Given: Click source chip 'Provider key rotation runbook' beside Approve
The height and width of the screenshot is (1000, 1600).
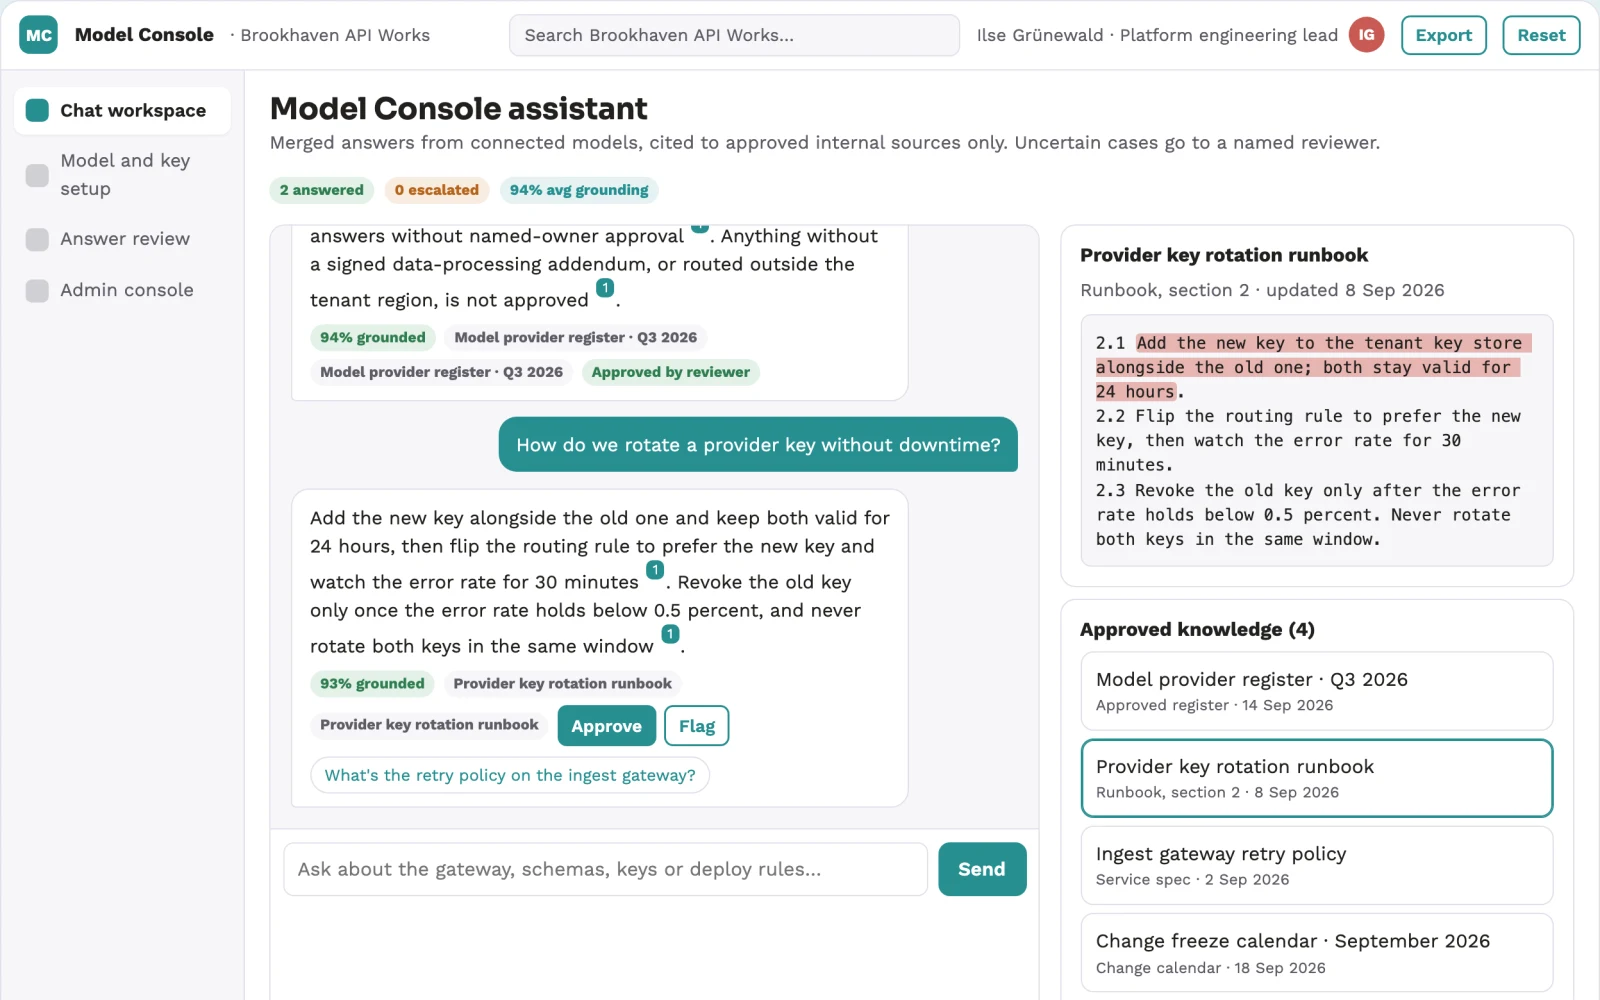Looking at the screenshot, I should pos(430,725).
